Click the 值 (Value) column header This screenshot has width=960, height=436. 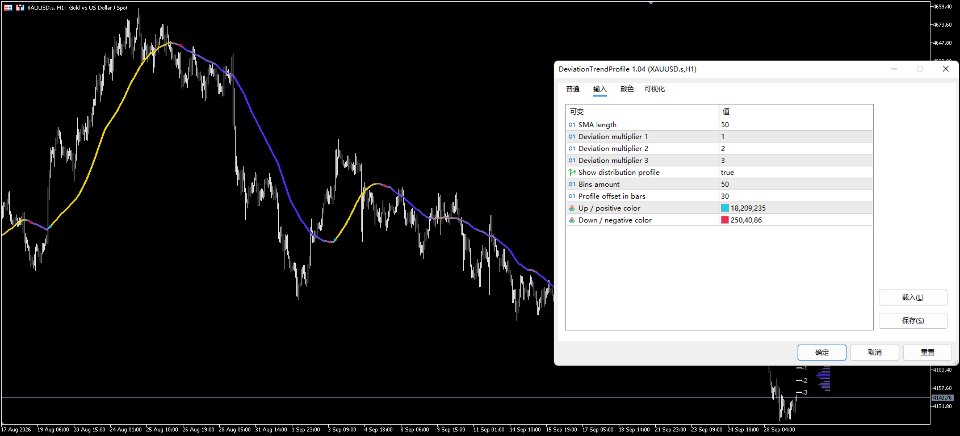pos(796,112)
